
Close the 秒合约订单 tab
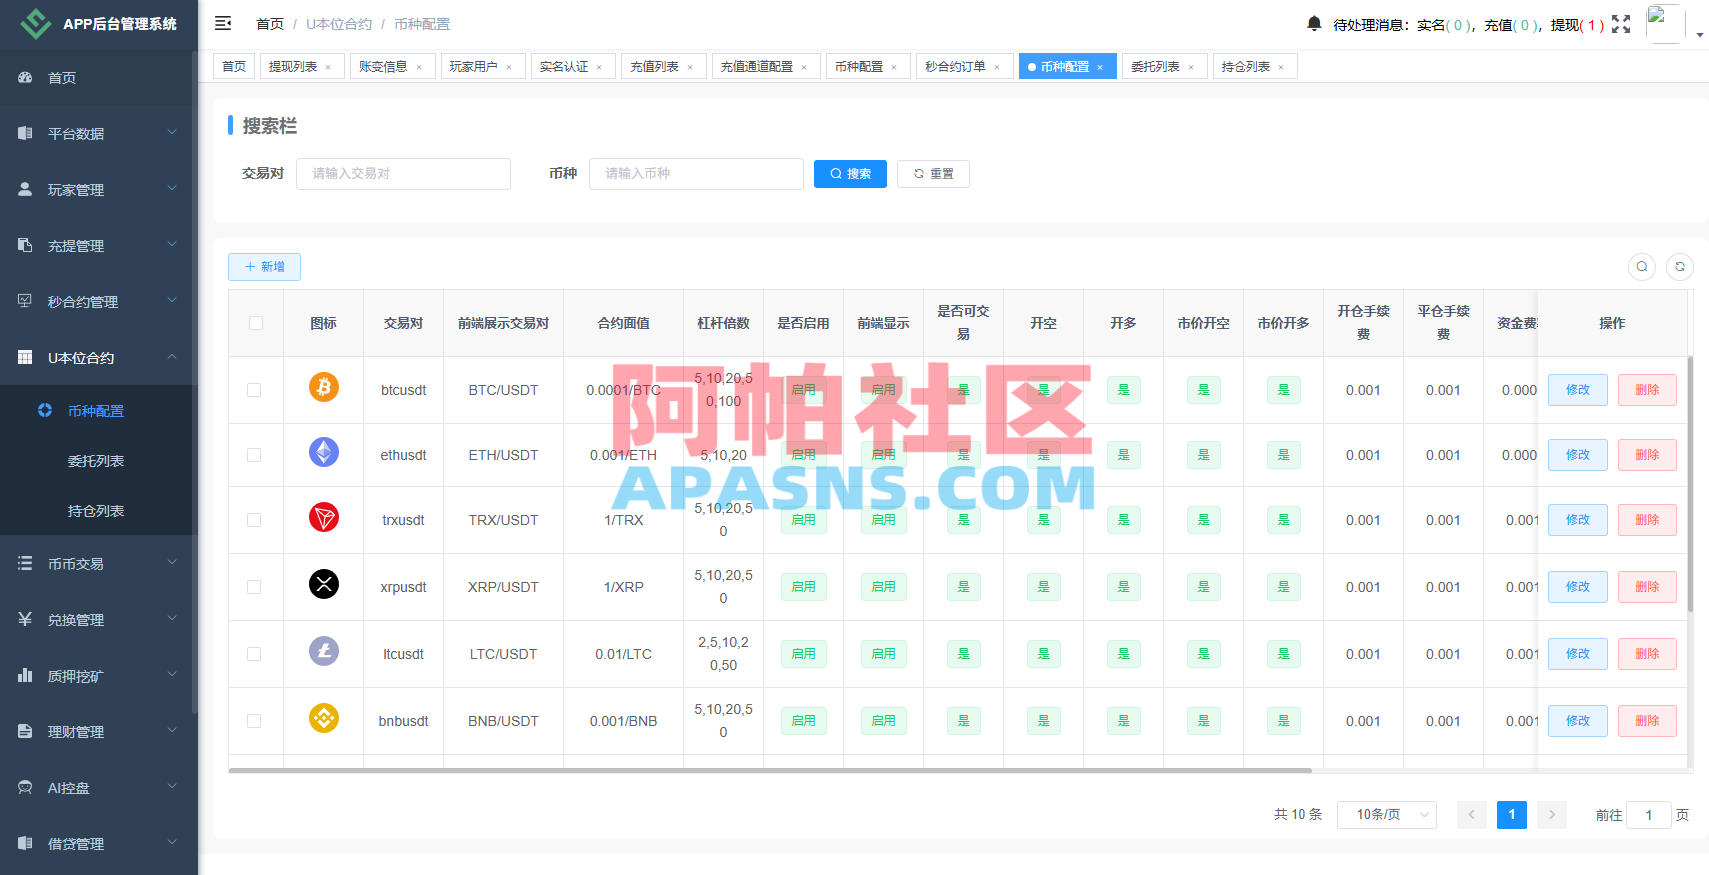(997, 67)
